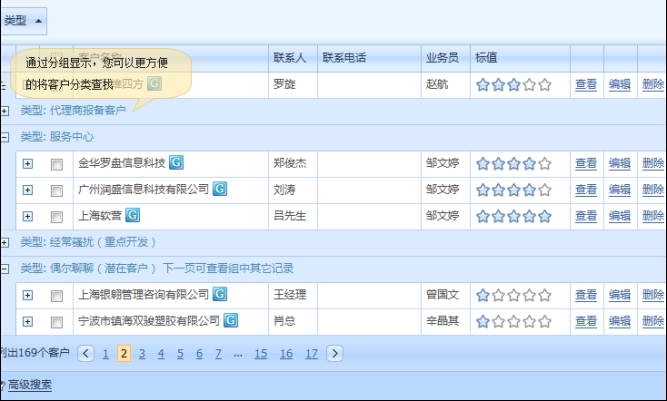This screenshot has height=401, width=667.
Task: Set third star rating for 宁波市镇海双骏塑胶有限公司
Action: point(514,321)
